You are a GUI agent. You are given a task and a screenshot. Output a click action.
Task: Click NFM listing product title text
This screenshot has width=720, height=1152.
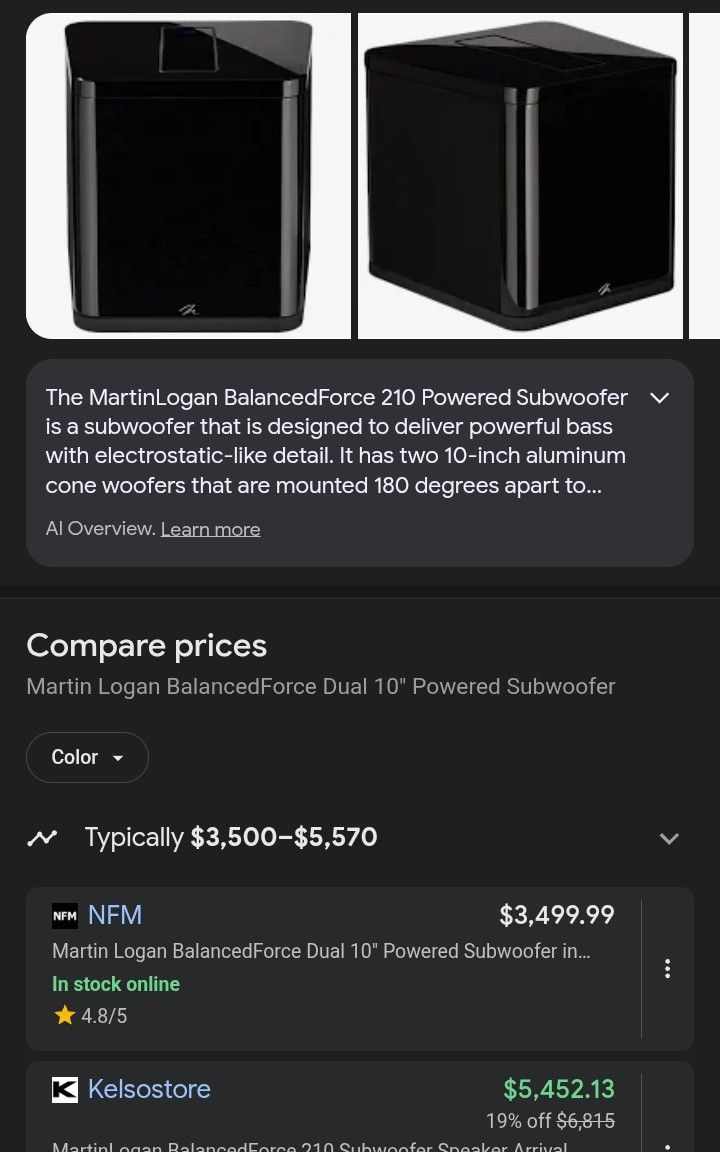click(x=321, y=951)
